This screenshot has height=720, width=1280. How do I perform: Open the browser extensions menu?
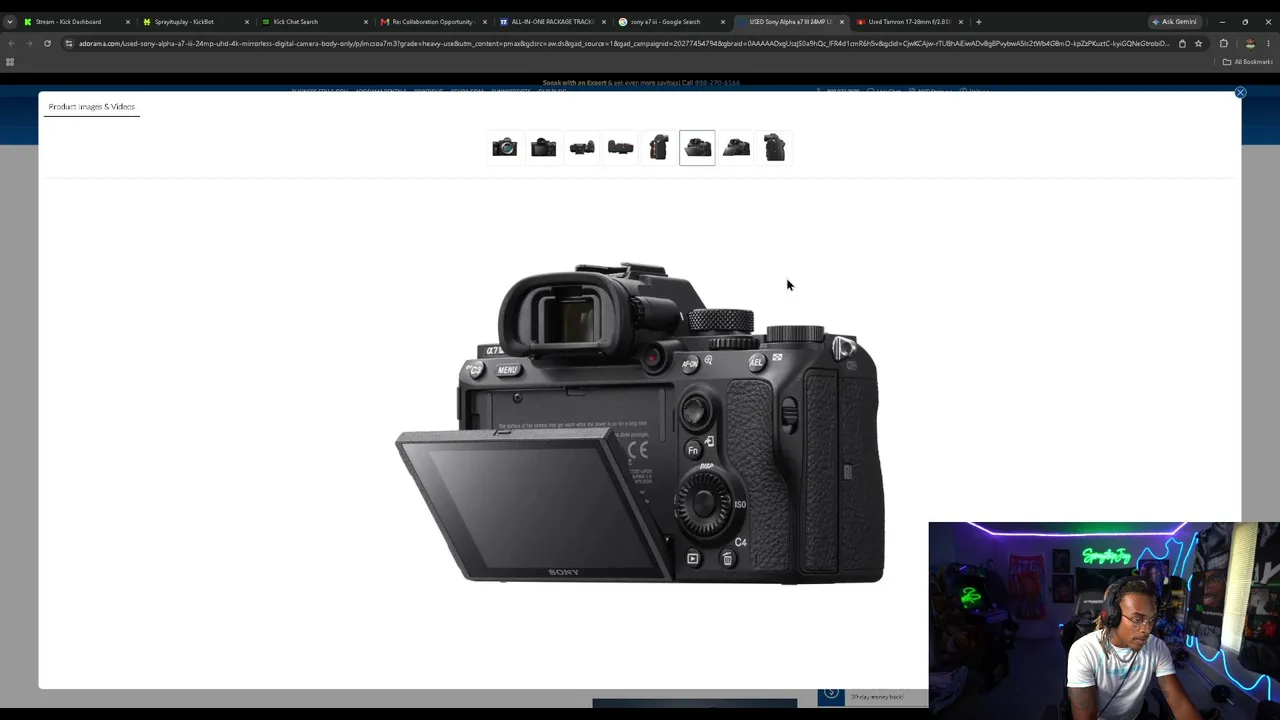[1223, 44]
